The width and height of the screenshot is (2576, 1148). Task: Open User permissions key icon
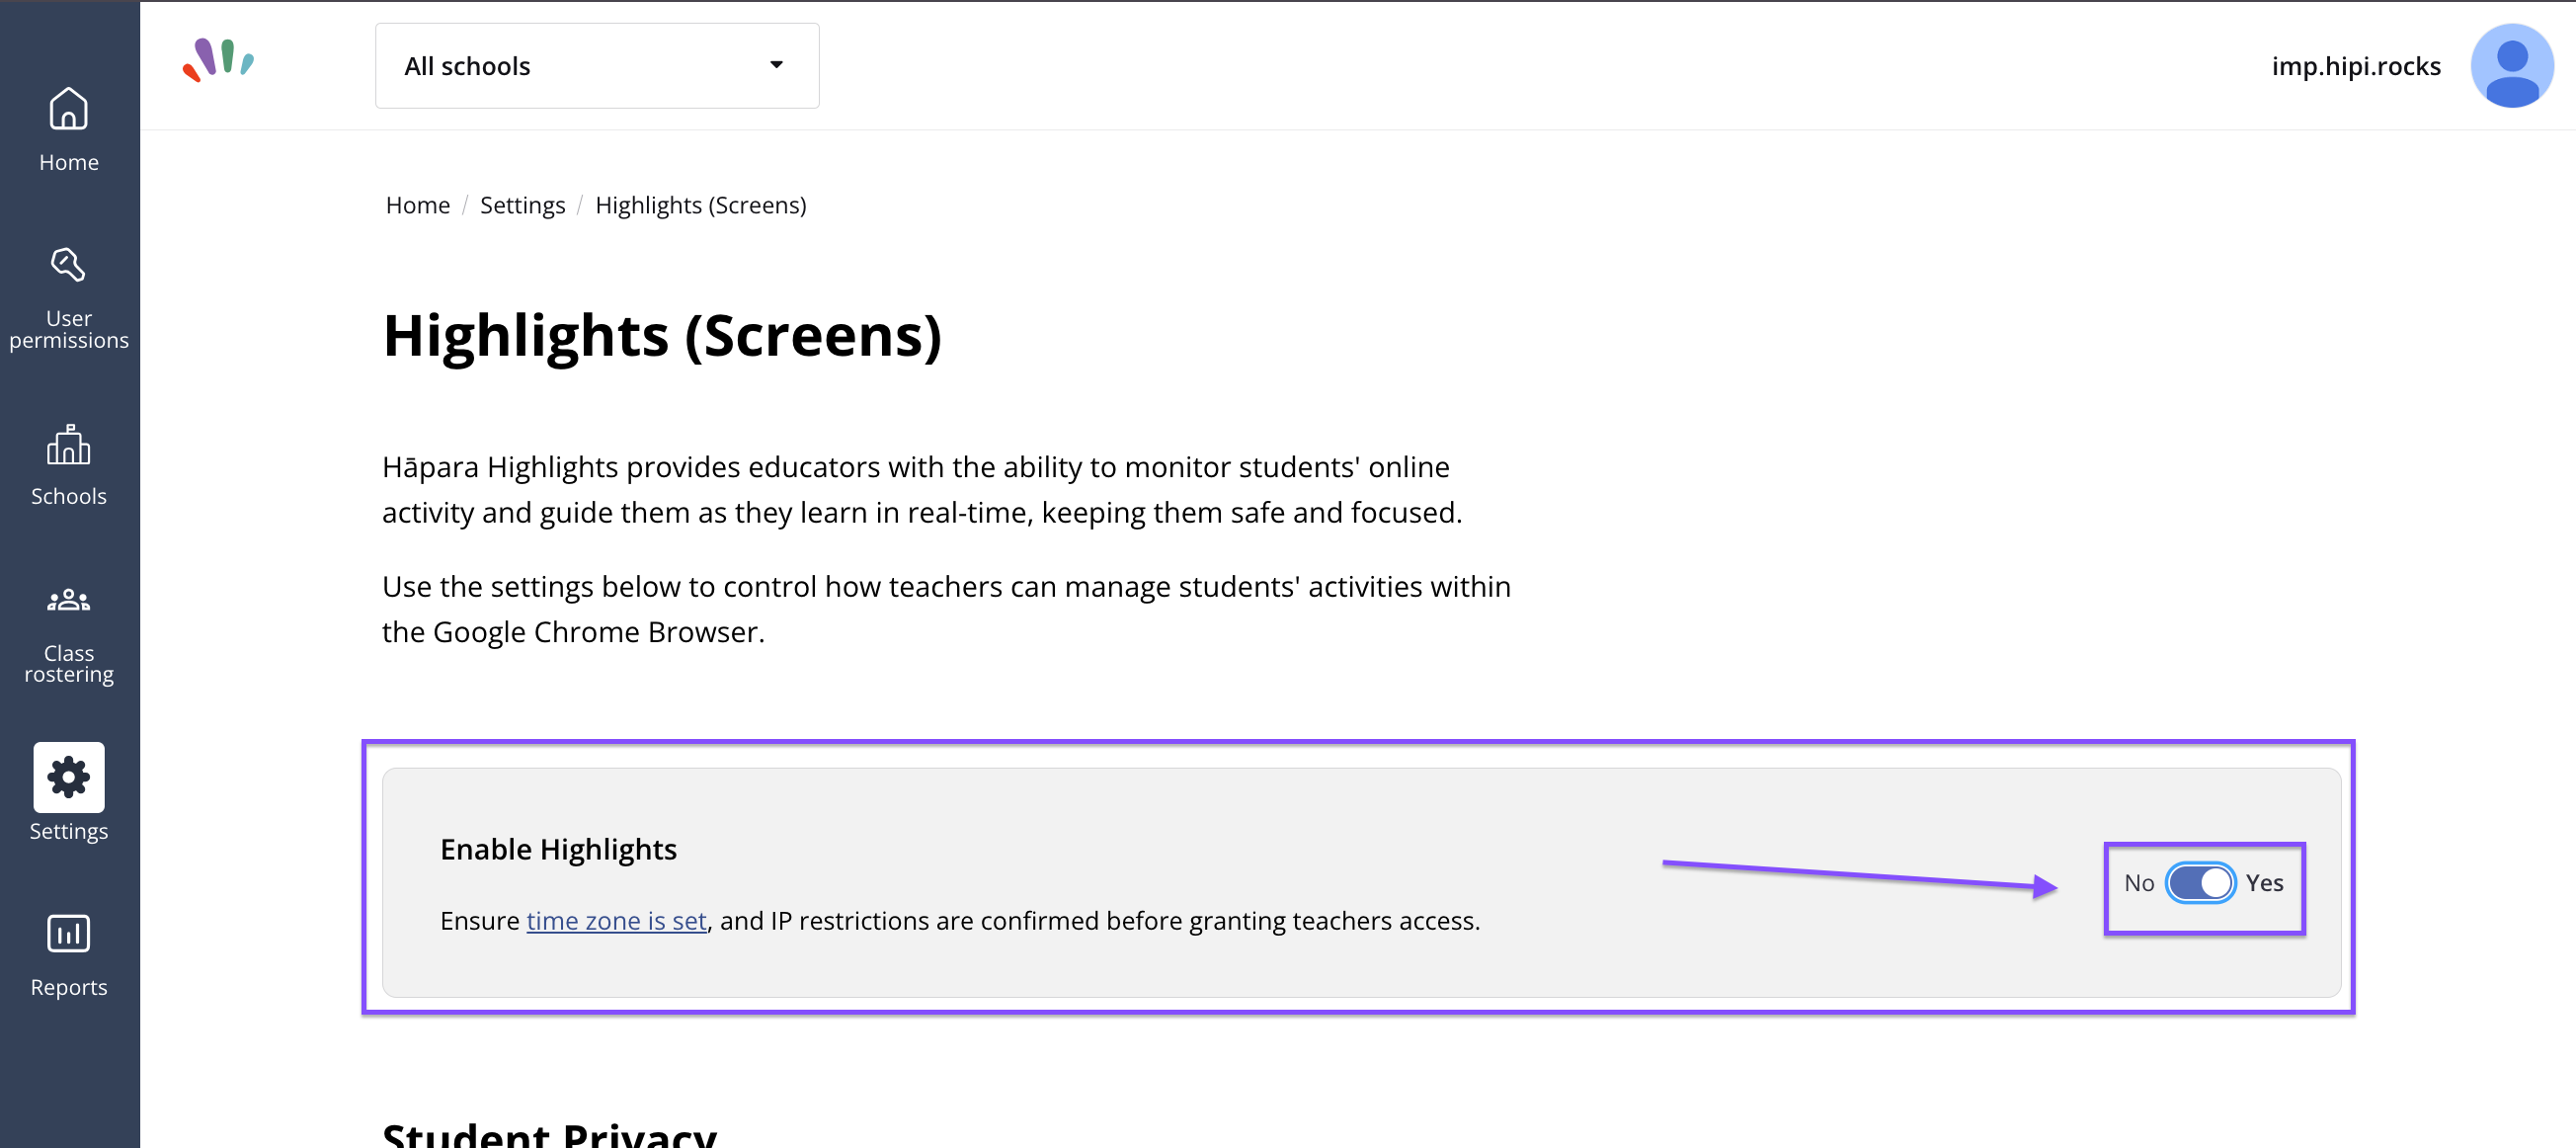68,265
